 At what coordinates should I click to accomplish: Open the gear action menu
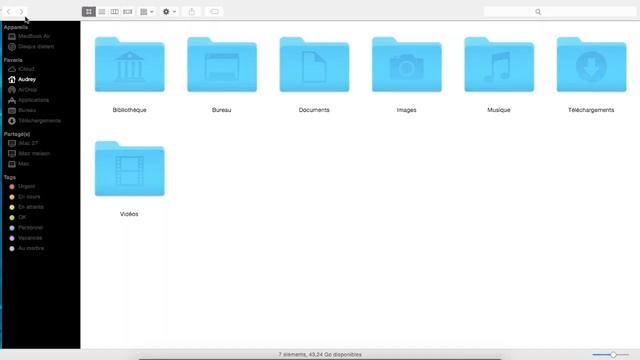[169, 12]
